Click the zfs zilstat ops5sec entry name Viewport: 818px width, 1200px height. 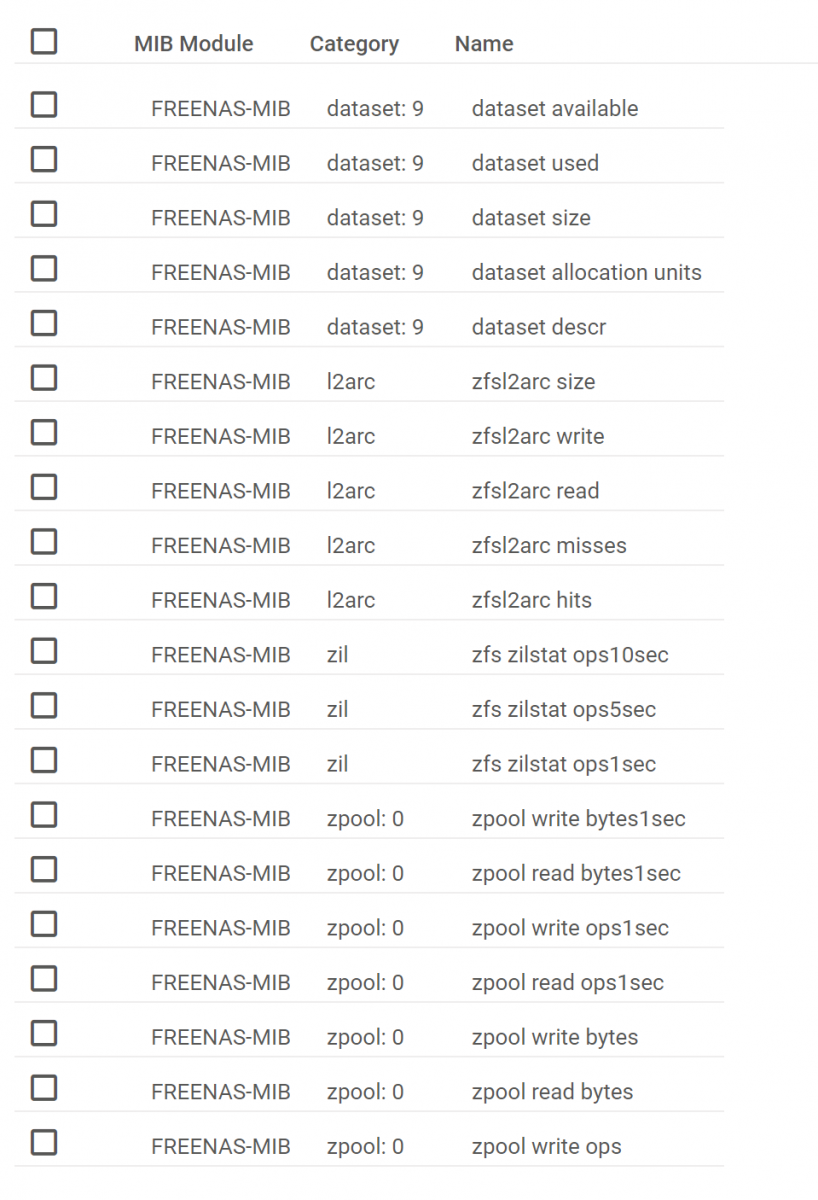[564, 710]
